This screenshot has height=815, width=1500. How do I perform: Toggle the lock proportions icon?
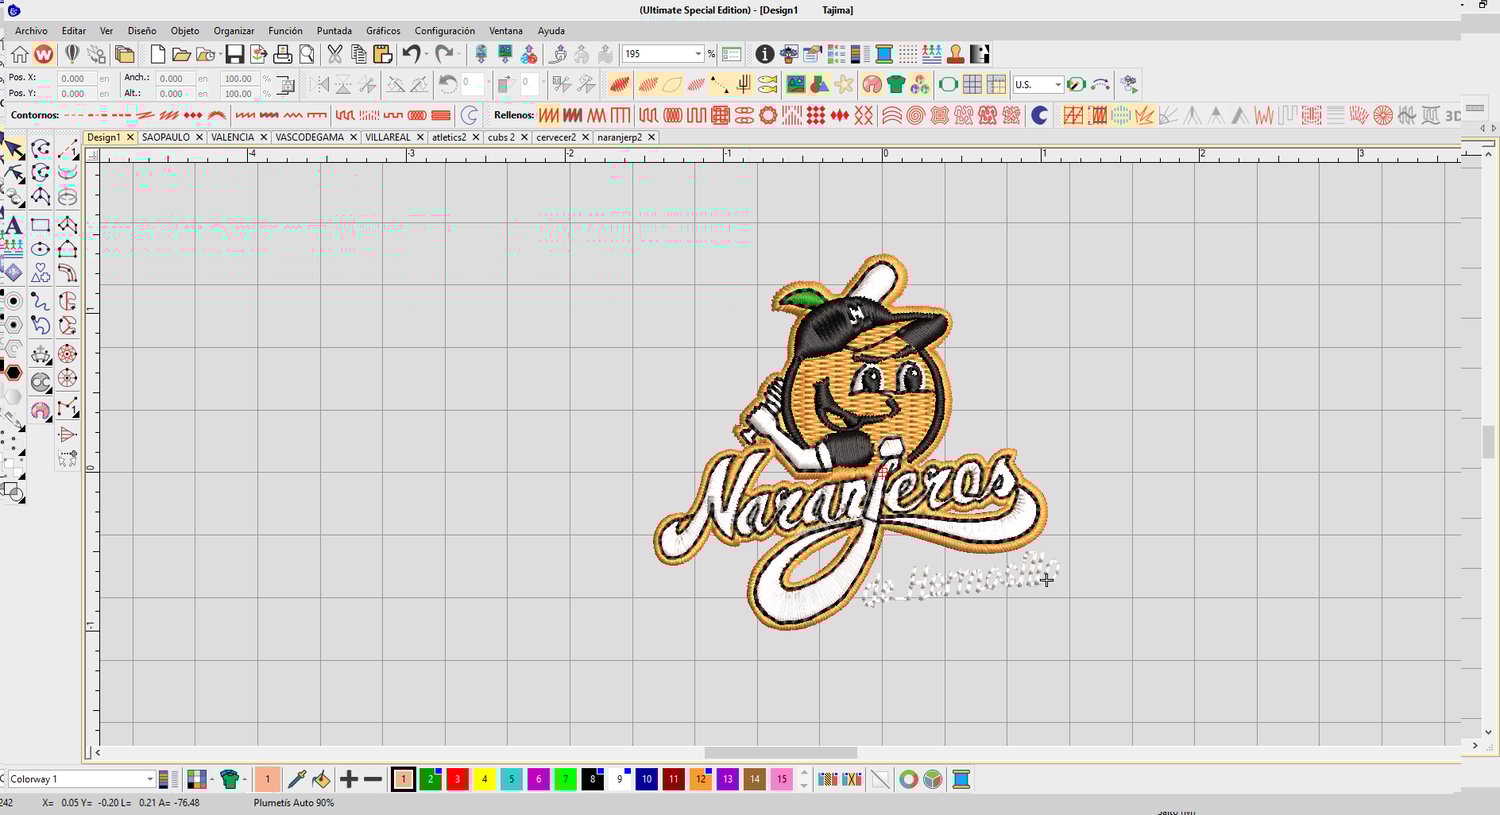click(x=285, y=85)
